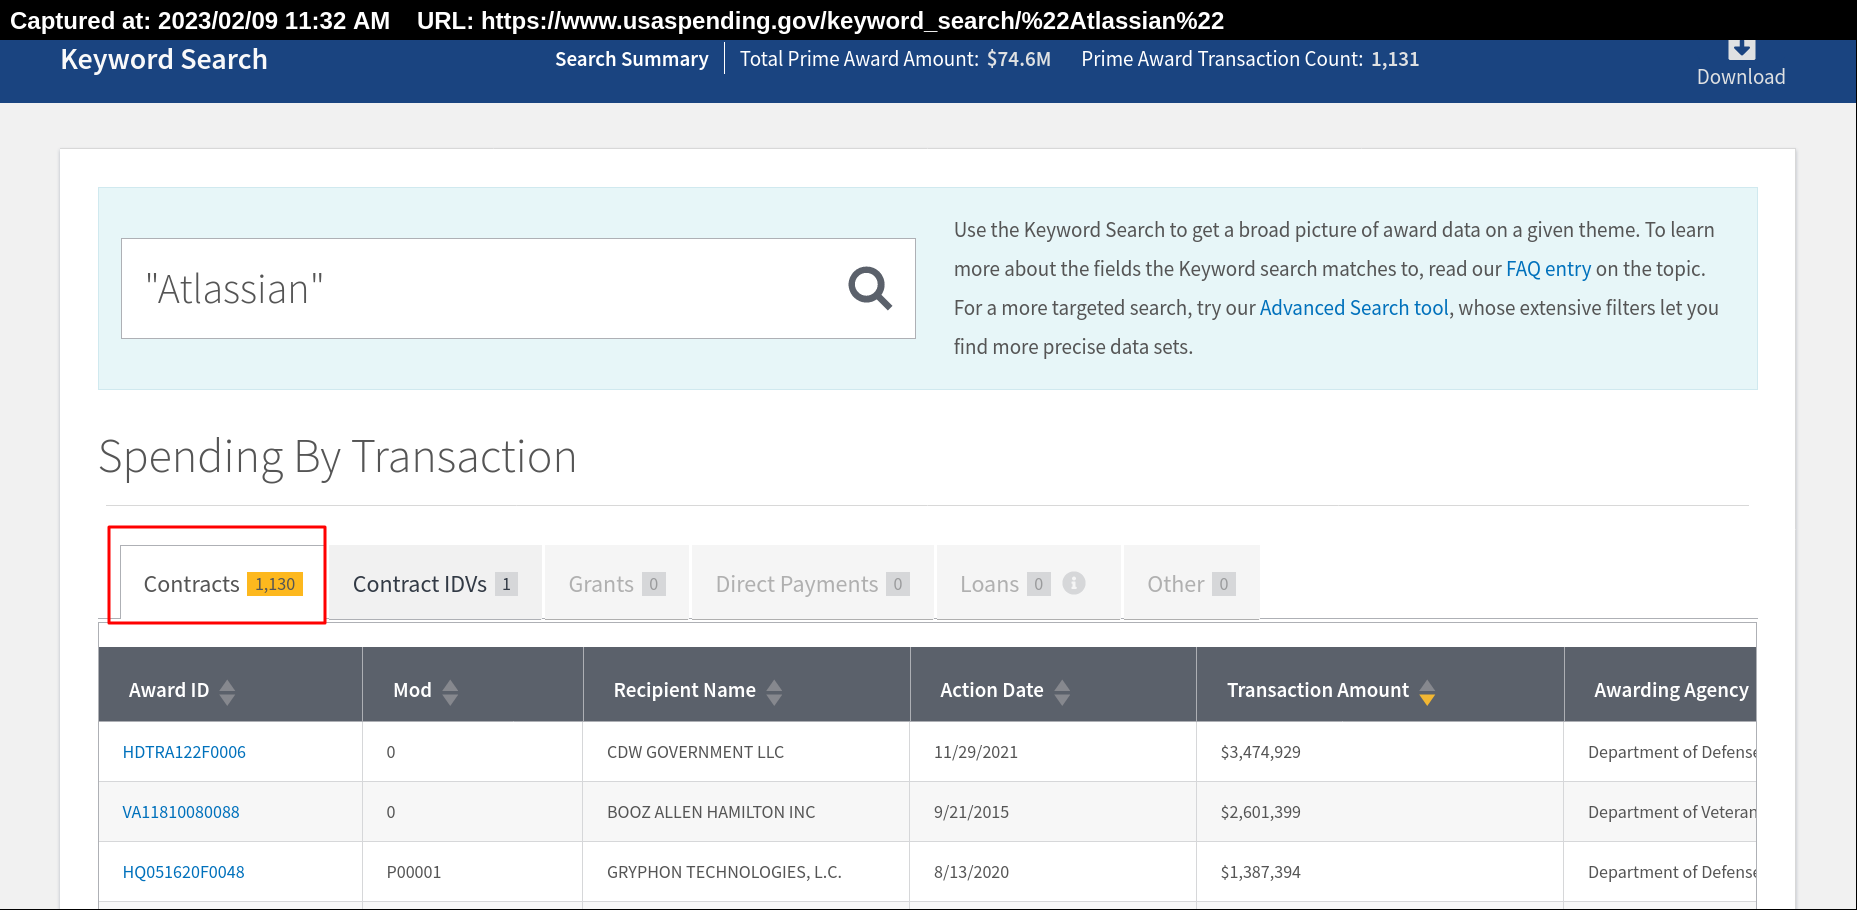This screenshot has height=910, width=1857.
Task: Open the Loans tab
Action: coord(1028,583)
